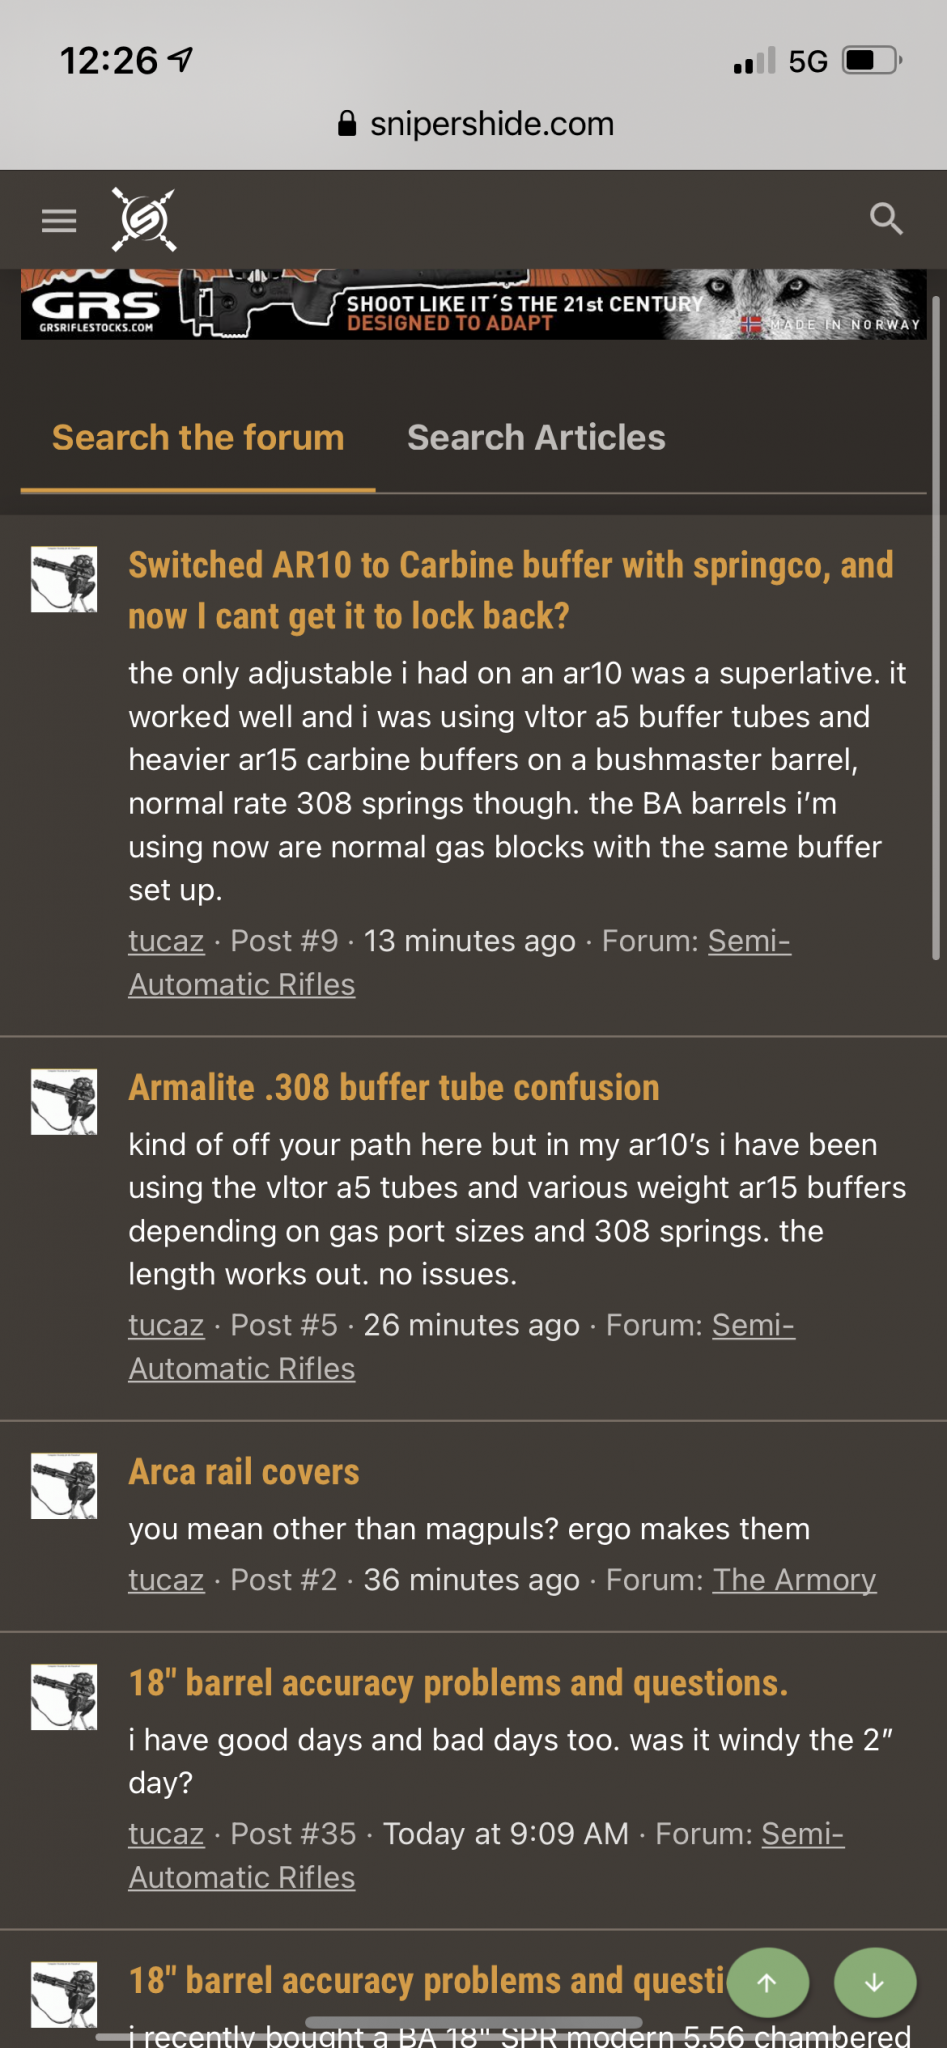The width and height of the screenshot is (947, 2048).
Task: Tap the lock icon next to snipershide.com
Action: [347, 124]
